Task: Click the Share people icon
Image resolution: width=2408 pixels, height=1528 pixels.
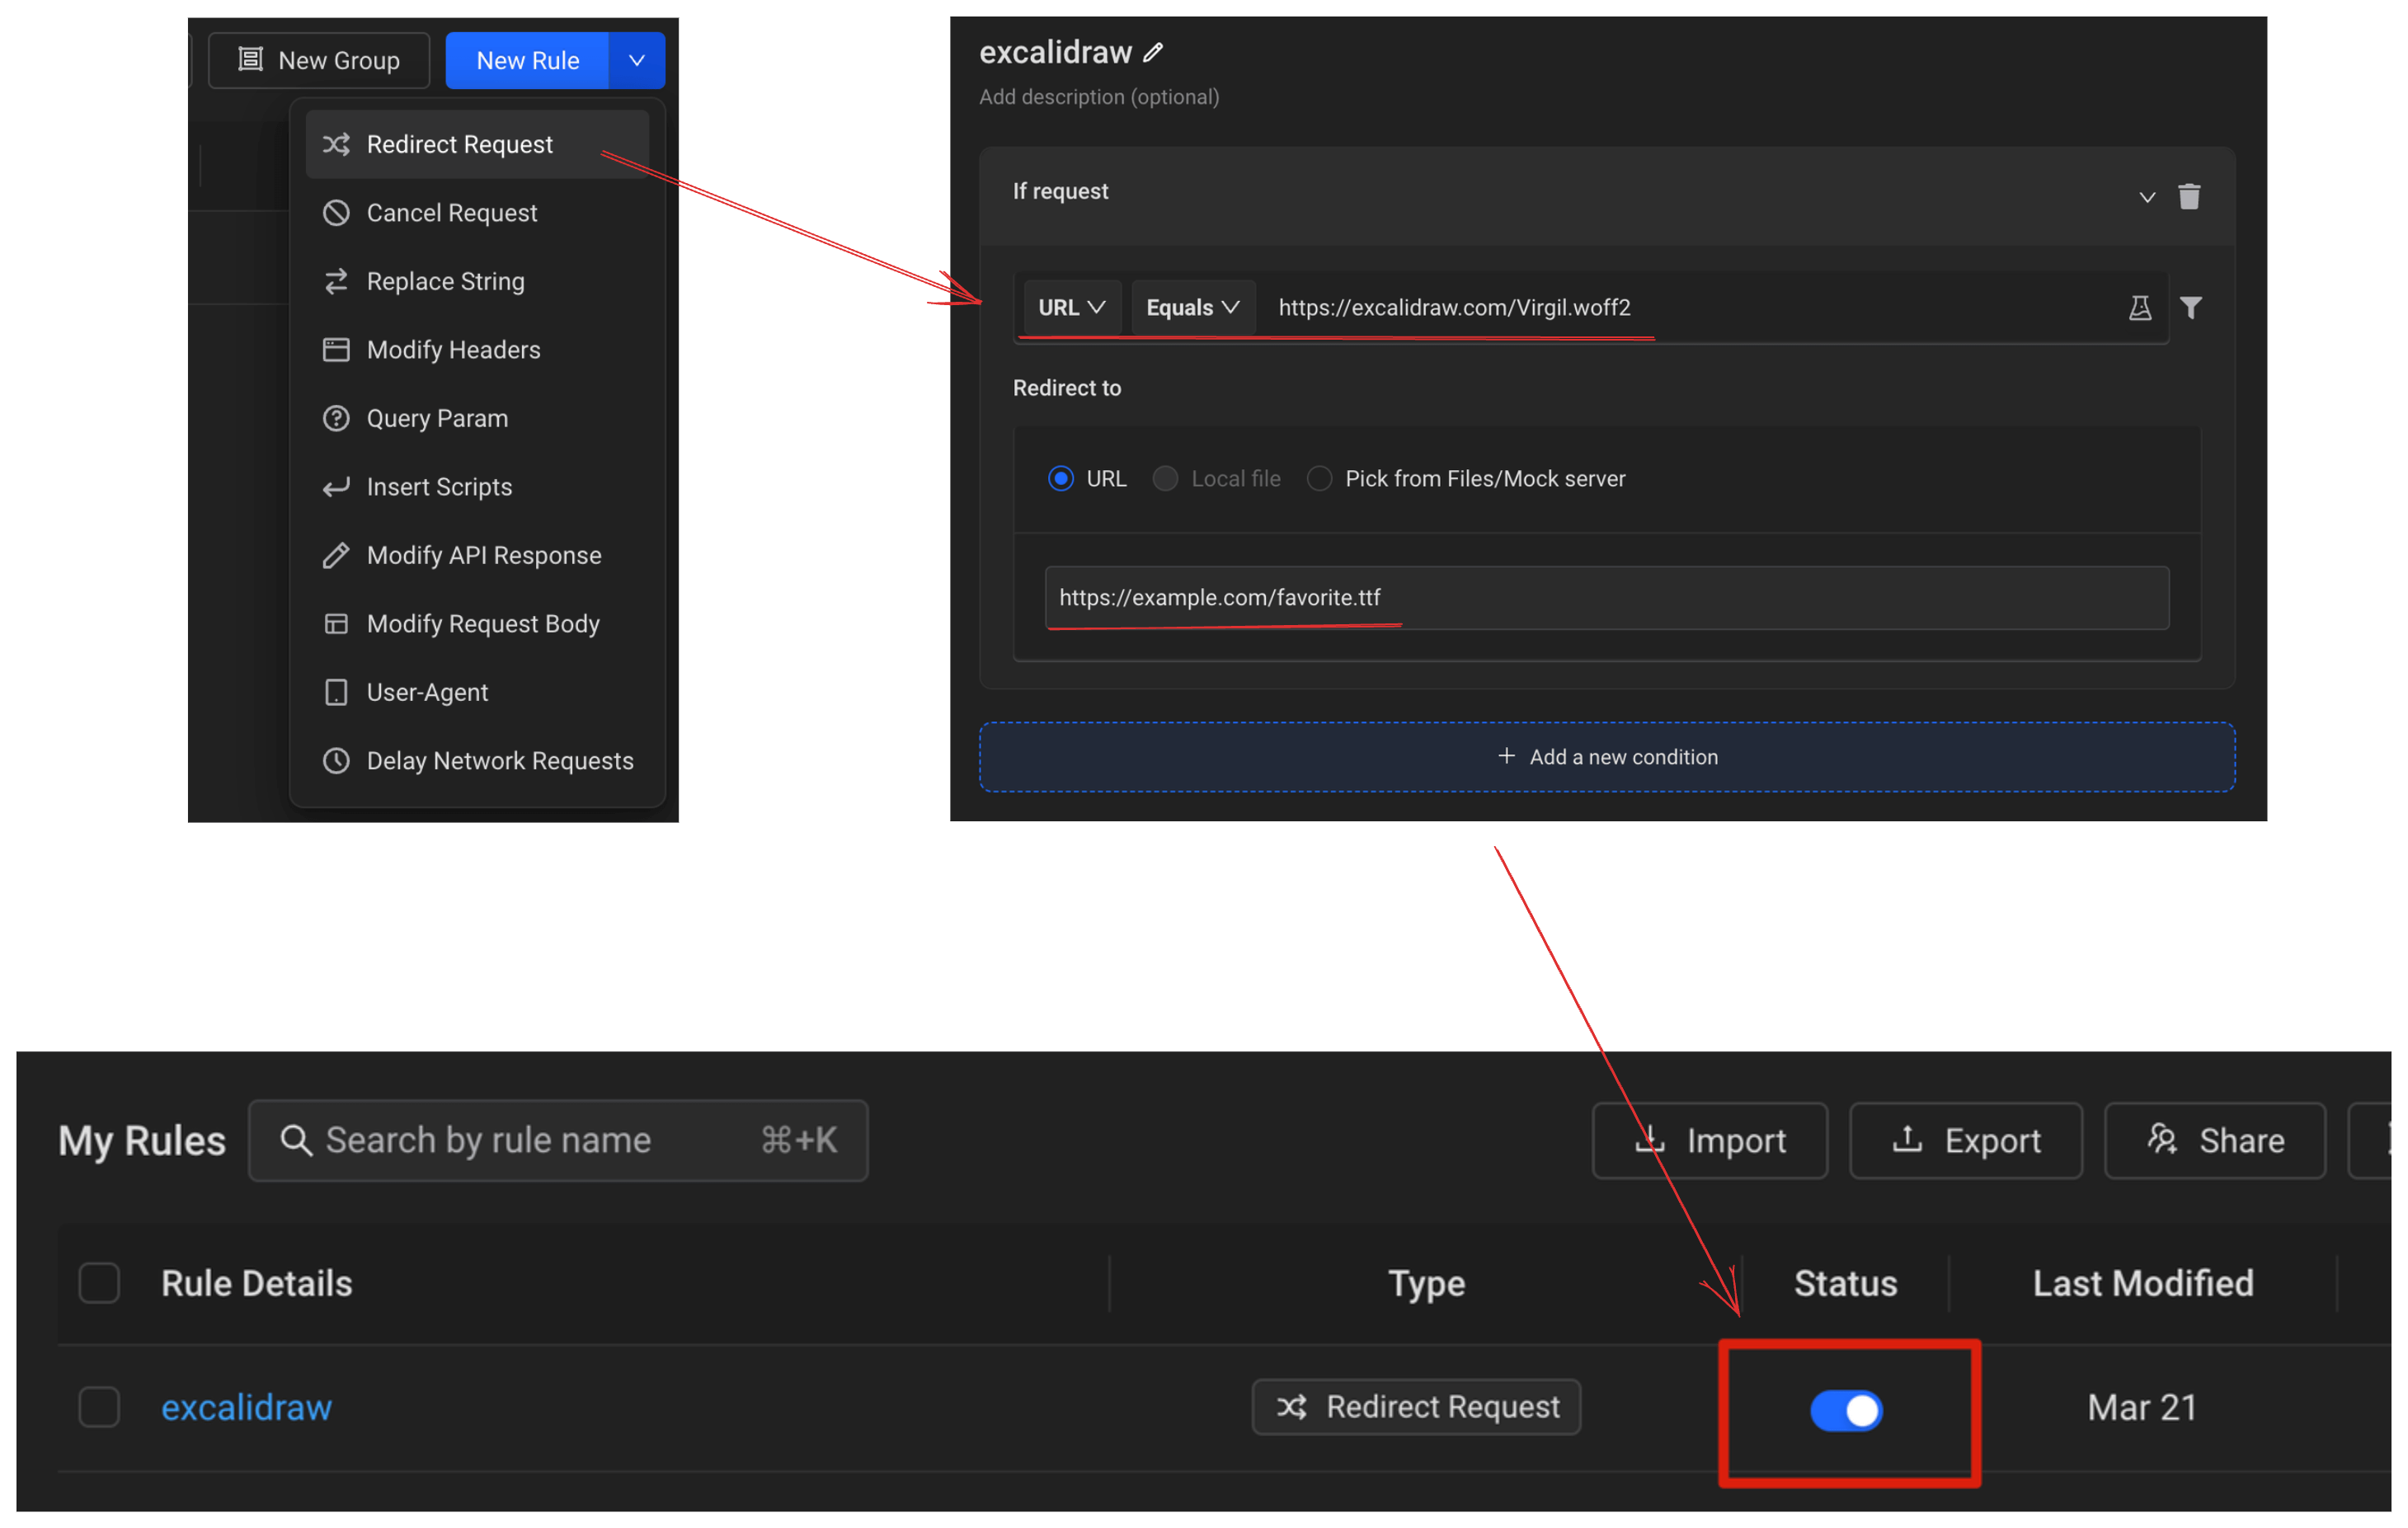Action: click(2162, 1139)
